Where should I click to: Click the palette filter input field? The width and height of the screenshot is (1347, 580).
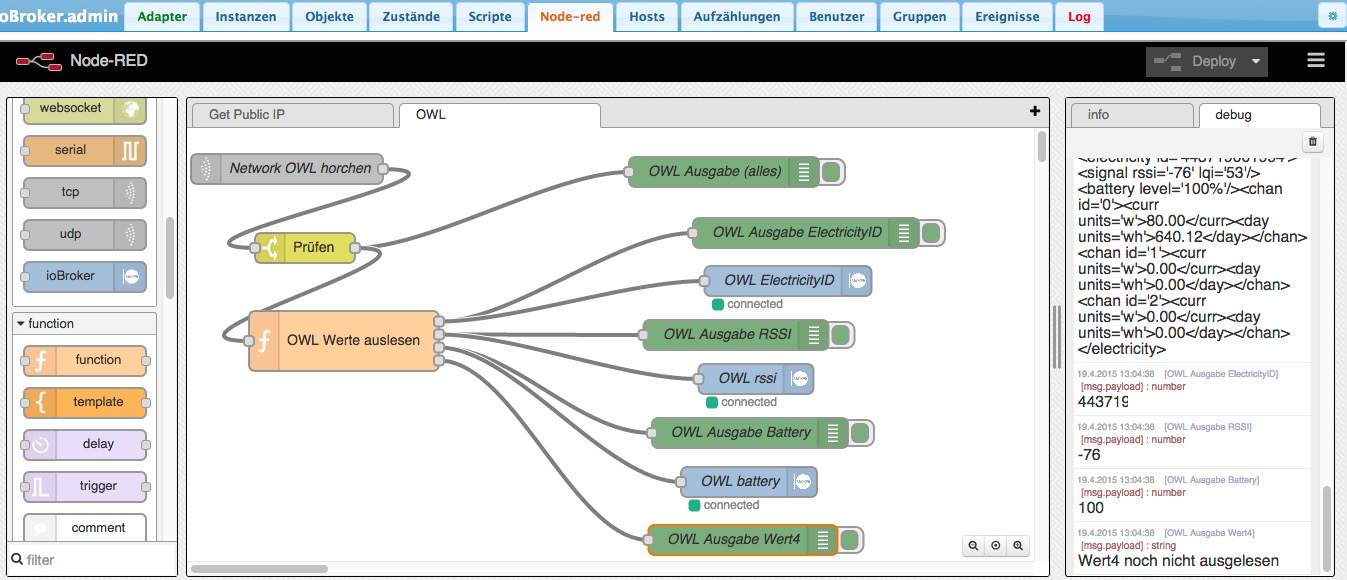[x=93, y=559]
